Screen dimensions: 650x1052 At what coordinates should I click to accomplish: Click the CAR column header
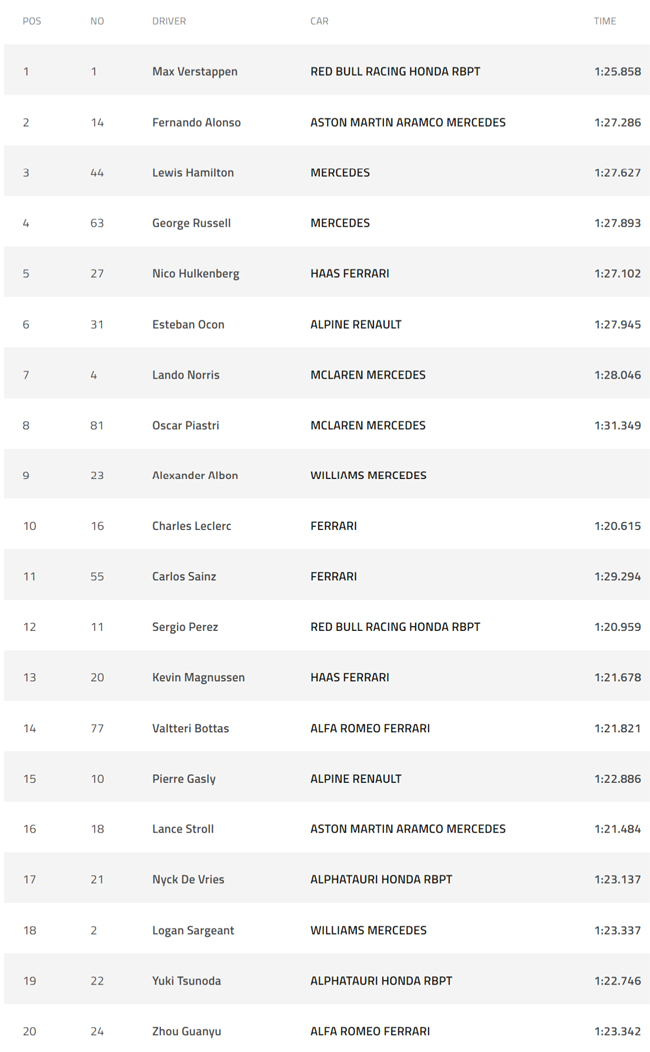pos(319,21)
